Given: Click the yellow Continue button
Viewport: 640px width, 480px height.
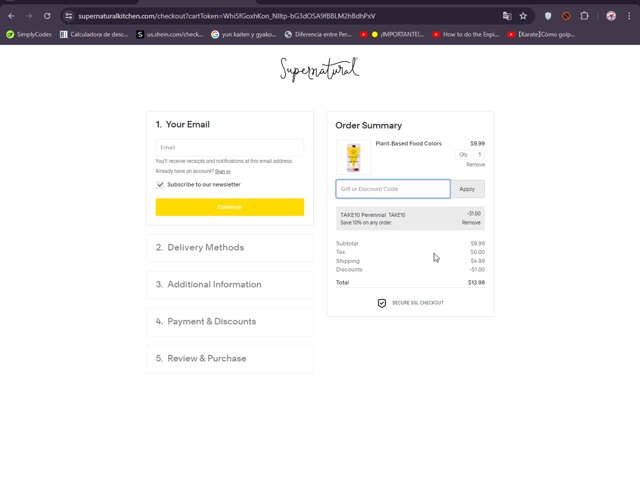Looking at the screenshot, I should pyautogui.click(x=229, y=207).
